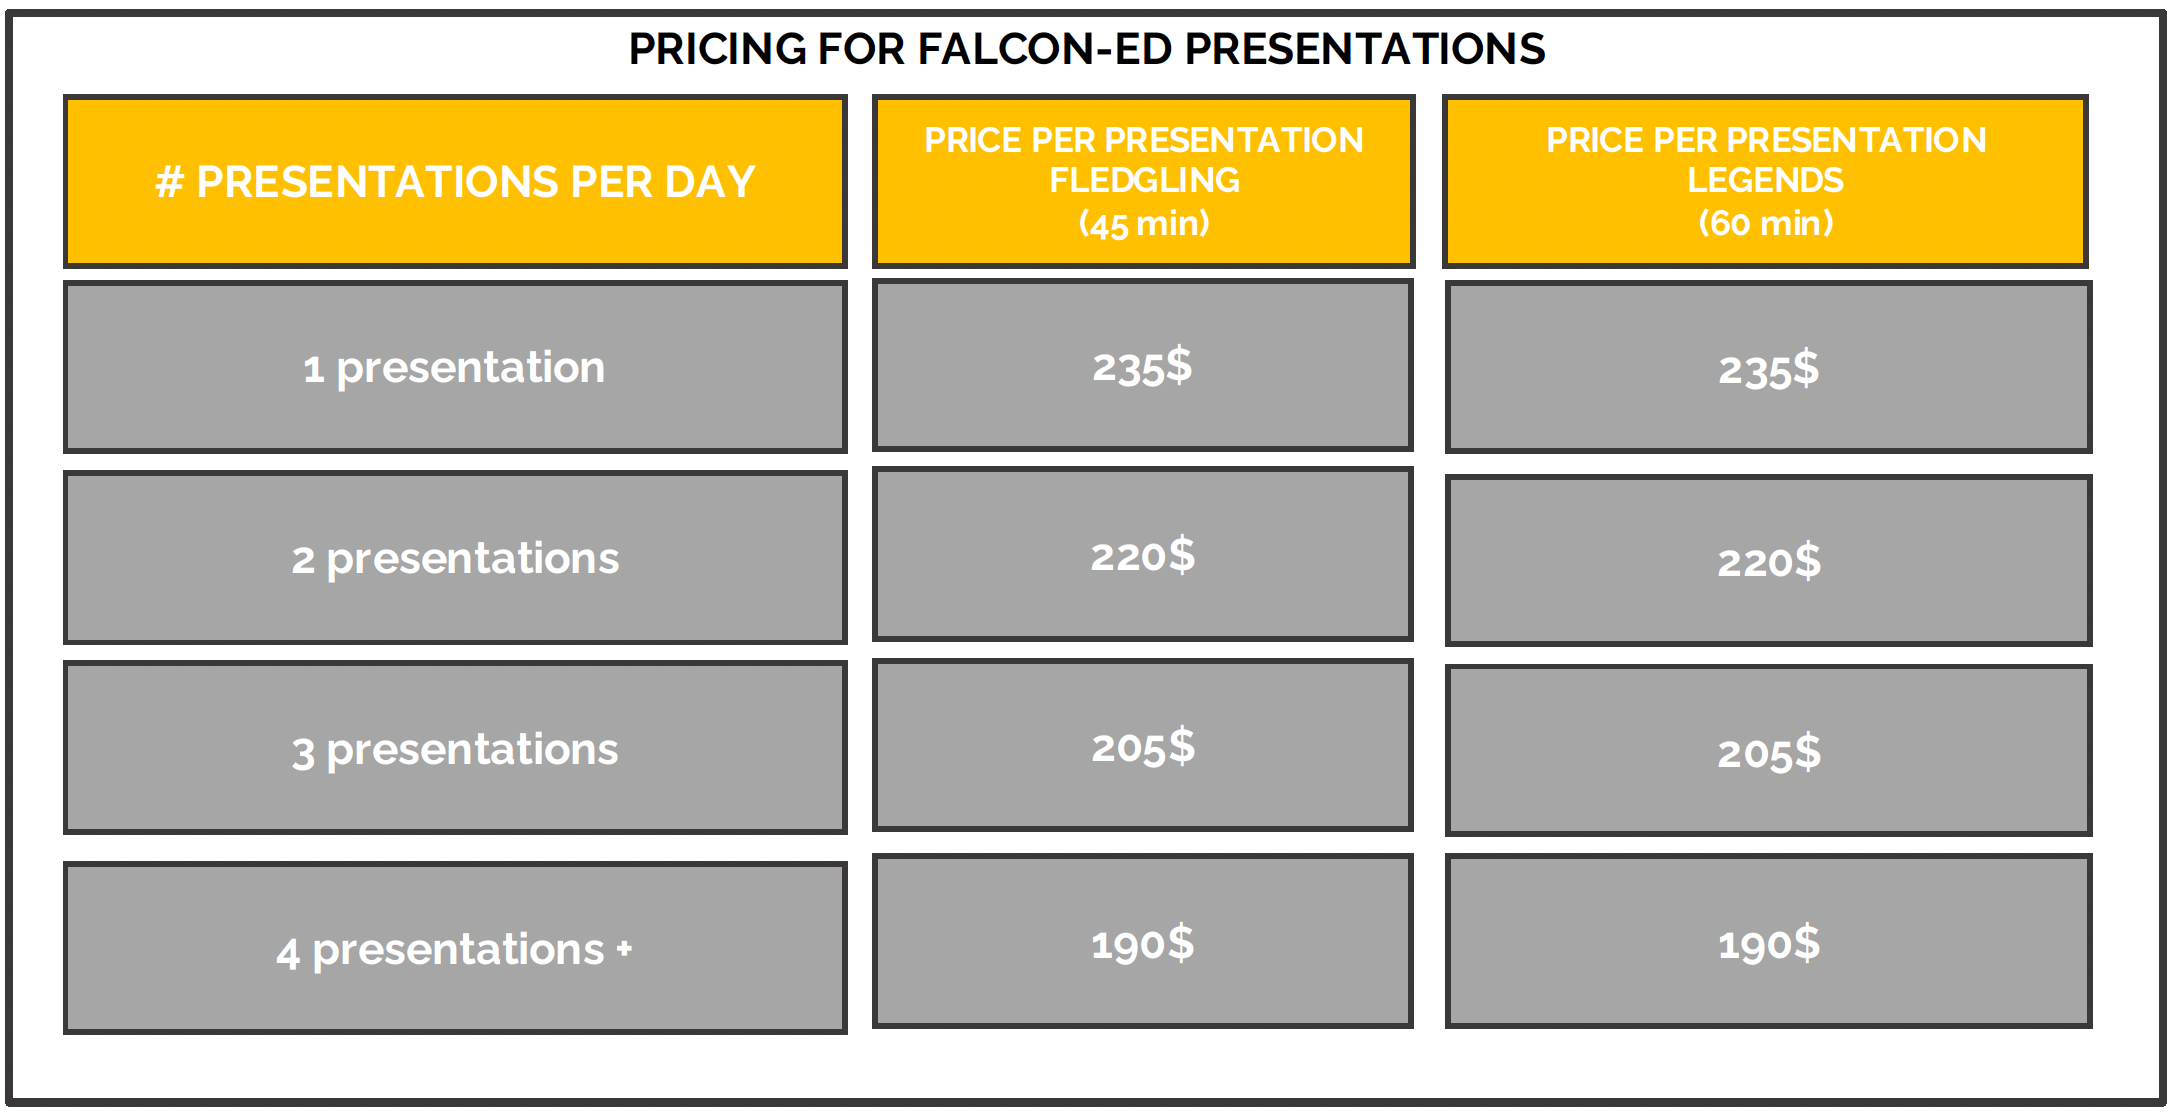Image resolution: width=2178 pixels, height=1118 pixels.
Task: Select the '2 presentations' row label
Action: (455, 558)
